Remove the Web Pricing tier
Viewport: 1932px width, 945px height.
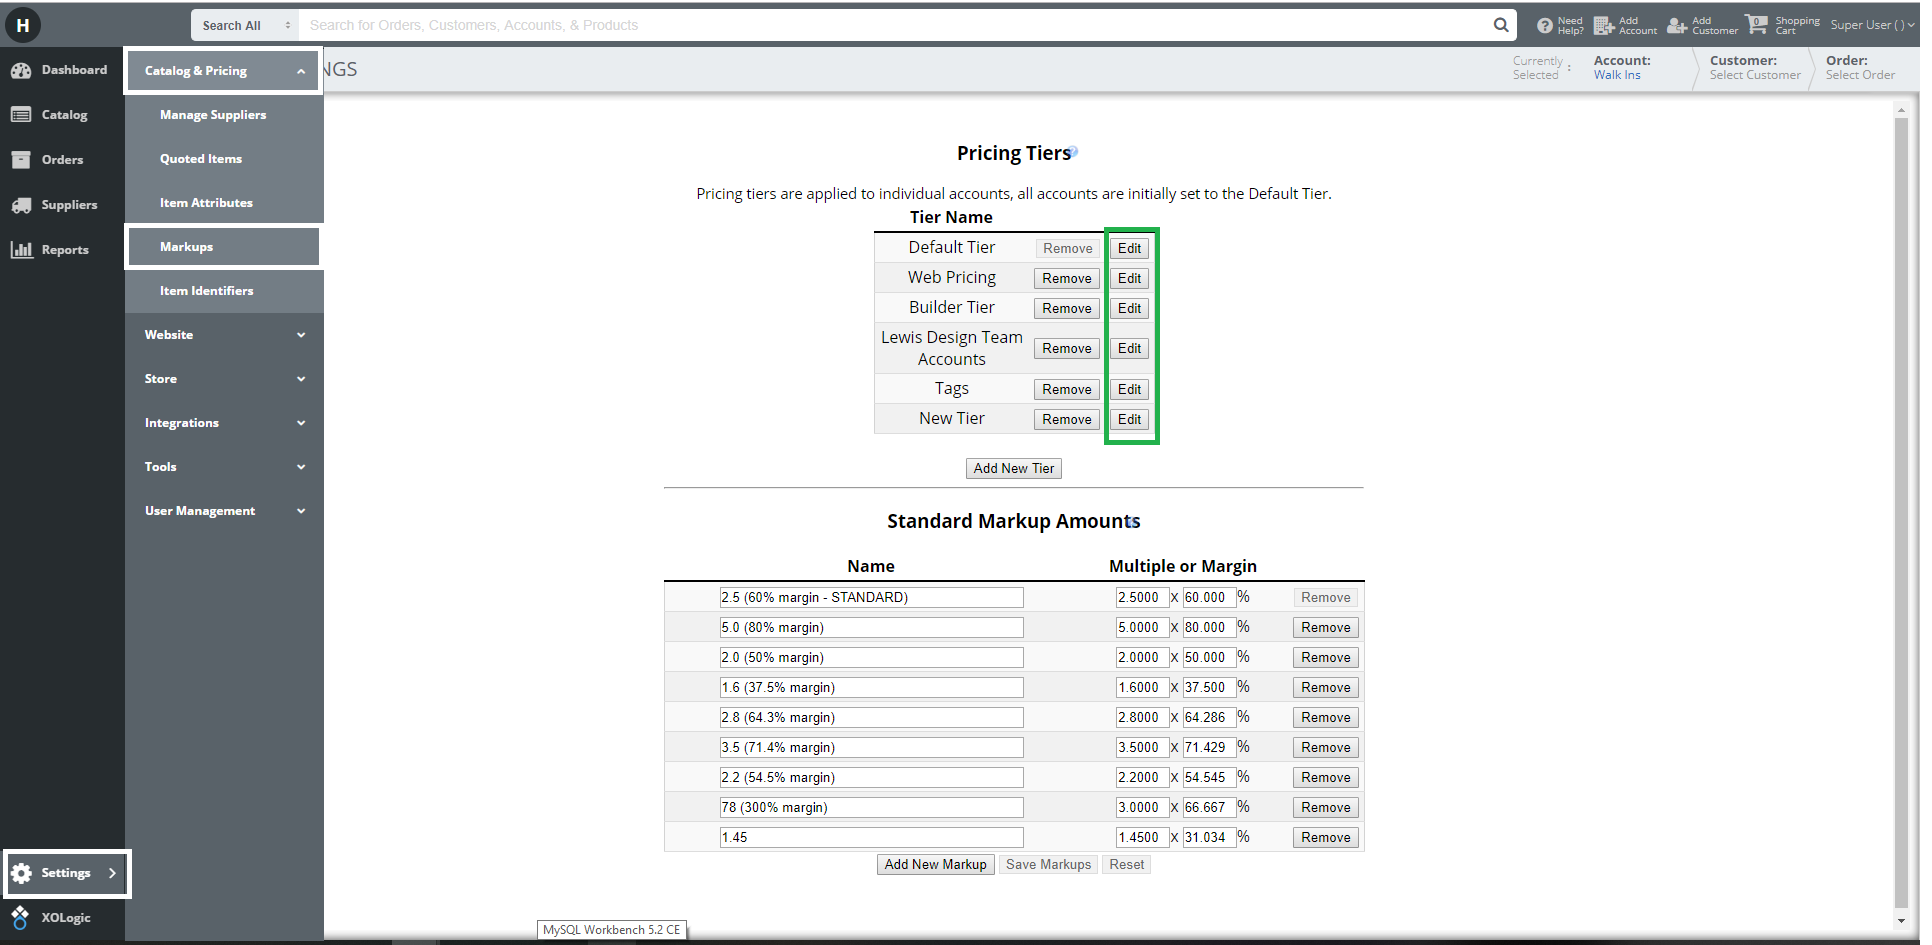(x=1067, y=278)
